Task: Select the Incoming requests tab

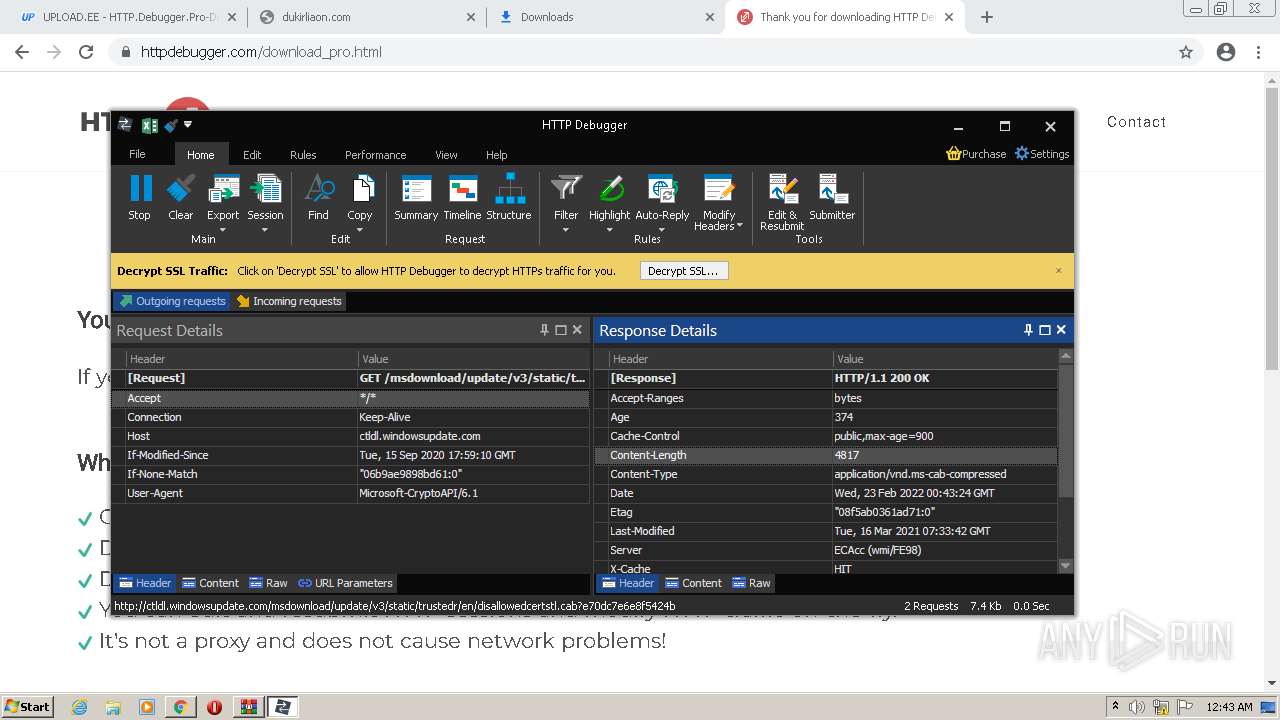Action: click(x=290, y=301)
